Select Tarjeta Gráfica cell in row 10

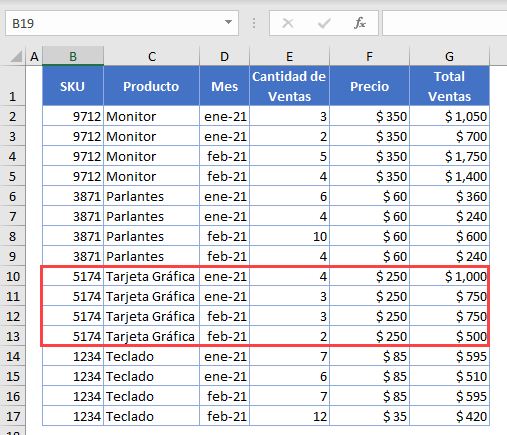click(x=152, y=276)
